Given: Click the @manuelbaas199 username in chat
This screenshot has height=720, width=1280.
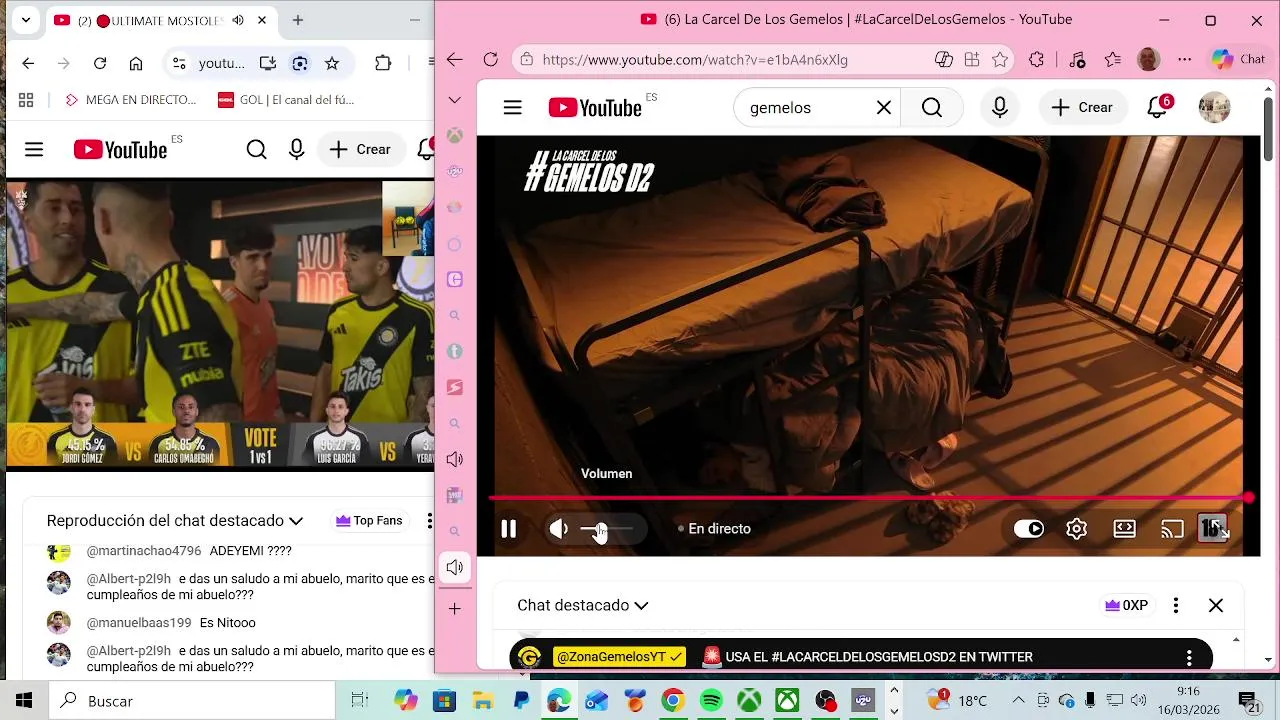Looking at the screenshot, I should pyautogui.click(x=139, y=623).
